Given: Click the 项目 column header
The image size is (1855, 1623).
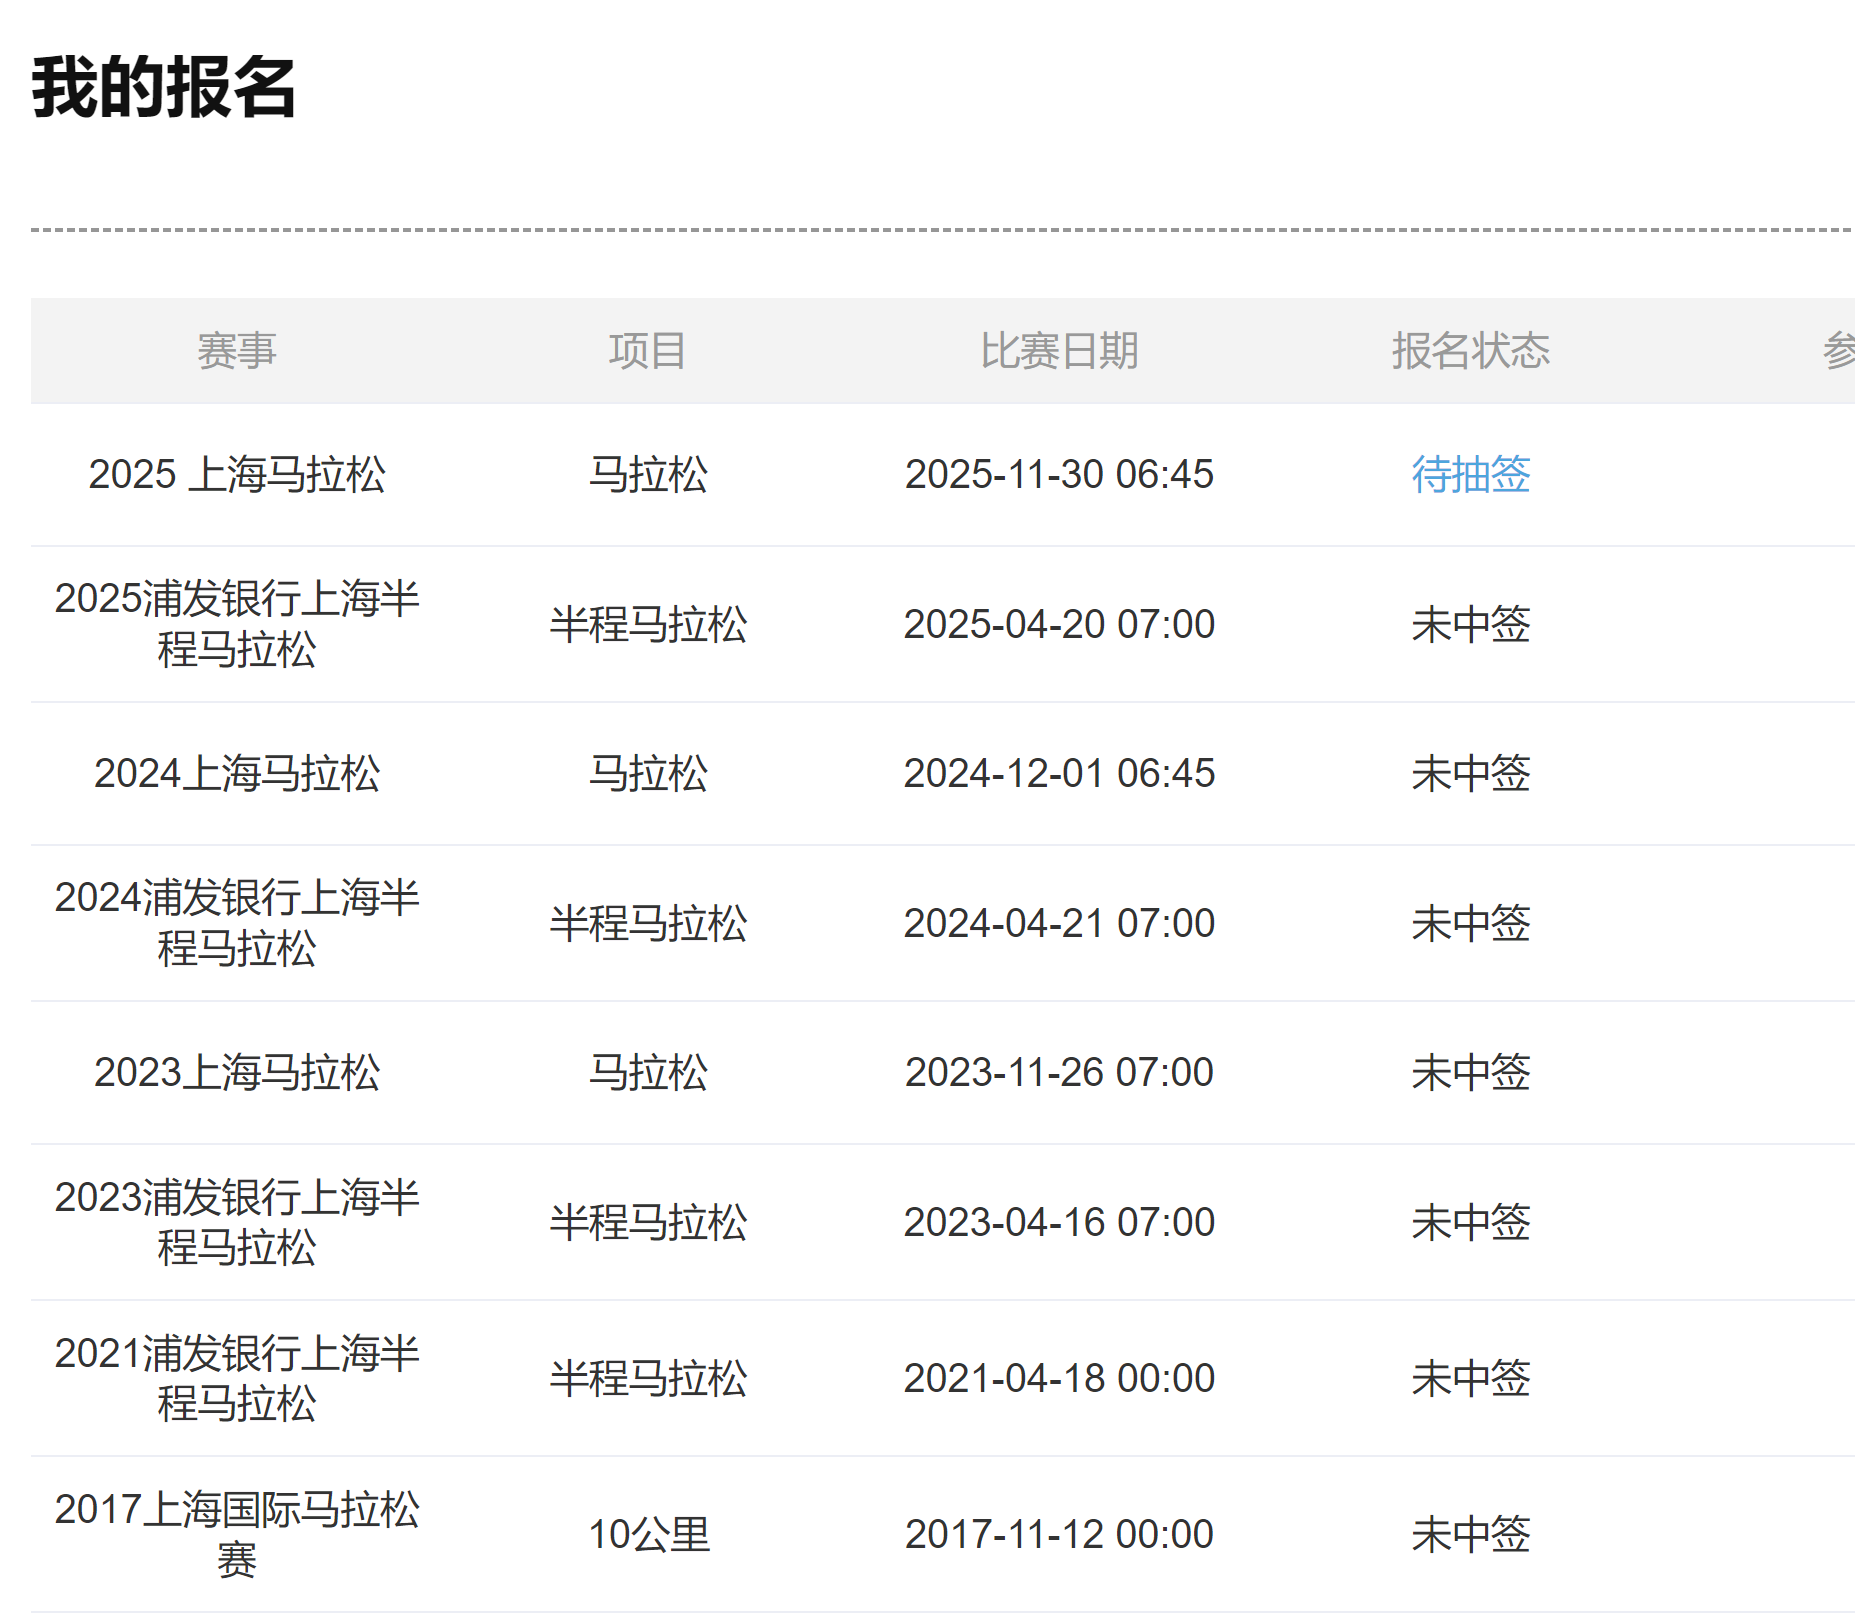Looking at the screenshot, I should pos(648,351).
